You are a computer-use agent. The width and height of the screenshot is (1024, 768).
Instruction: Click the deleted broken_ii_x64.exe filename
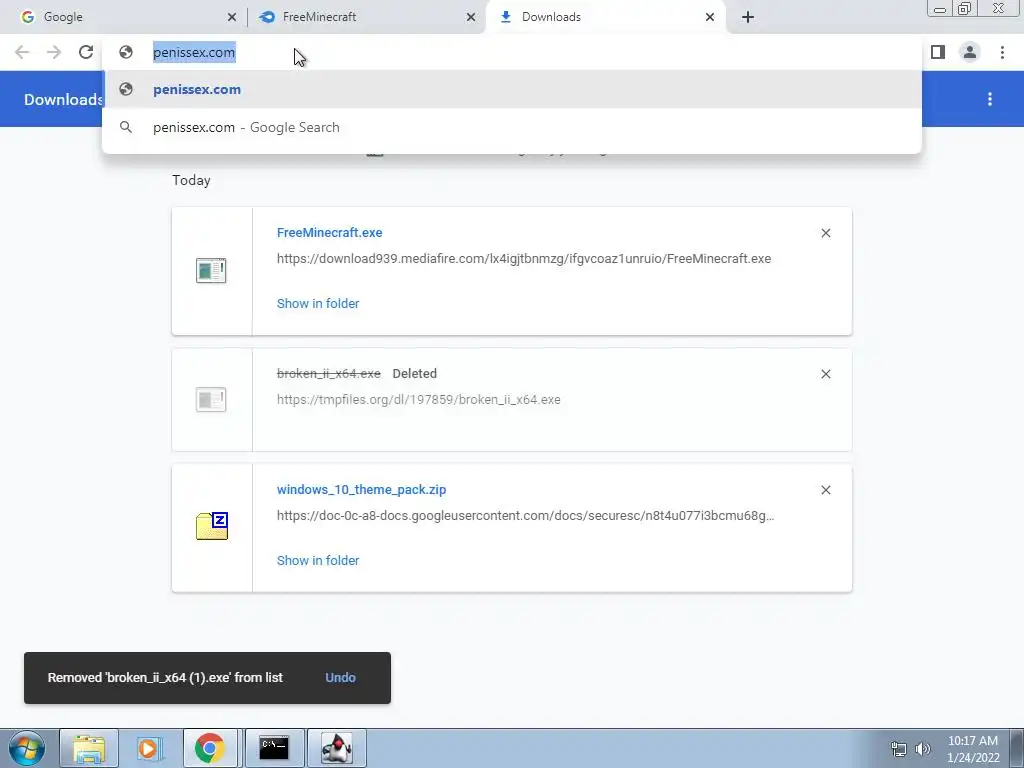pos(328,374)
